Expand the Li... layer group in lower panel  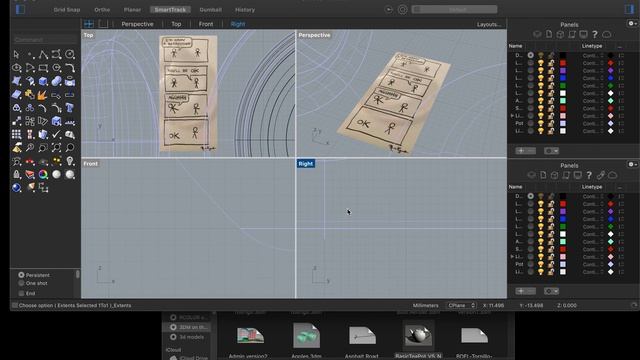(512, 257)
